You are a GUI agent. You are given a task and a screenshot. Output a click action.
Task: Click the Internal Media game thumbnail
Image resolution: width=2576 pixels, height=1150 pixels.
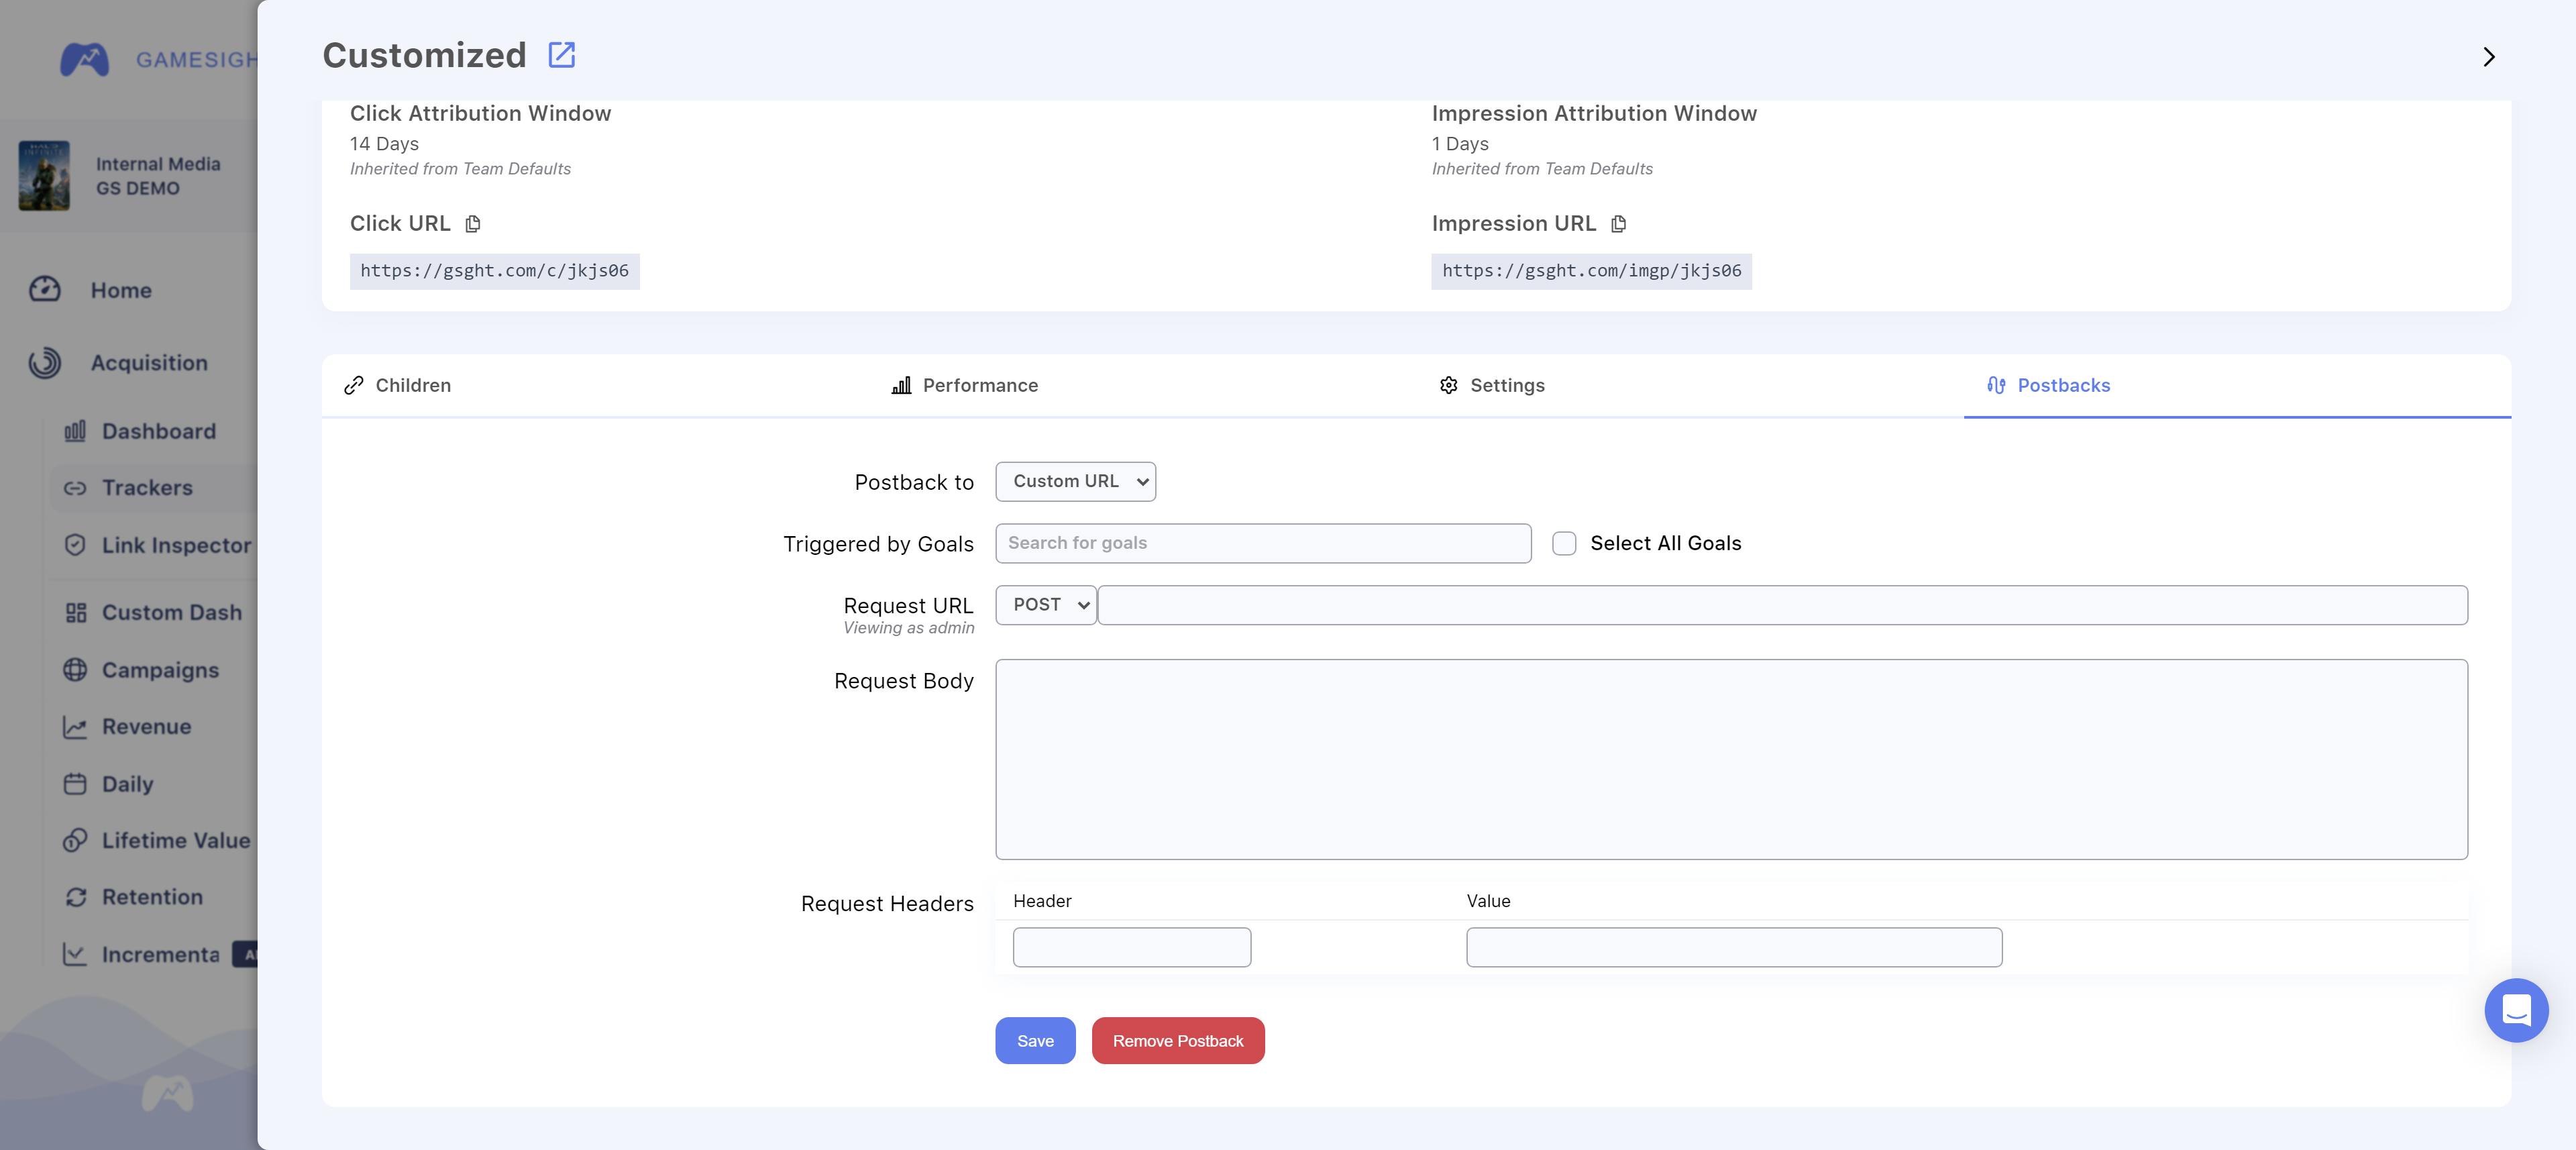tap(44, 176)
